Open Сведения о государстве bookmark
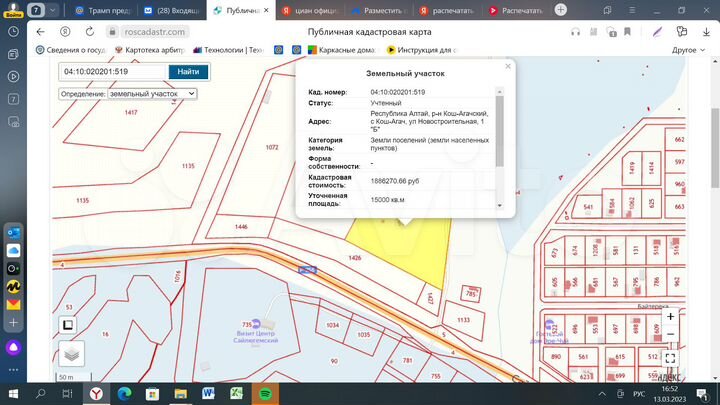 pyautogui.click(x=71, y=50)
